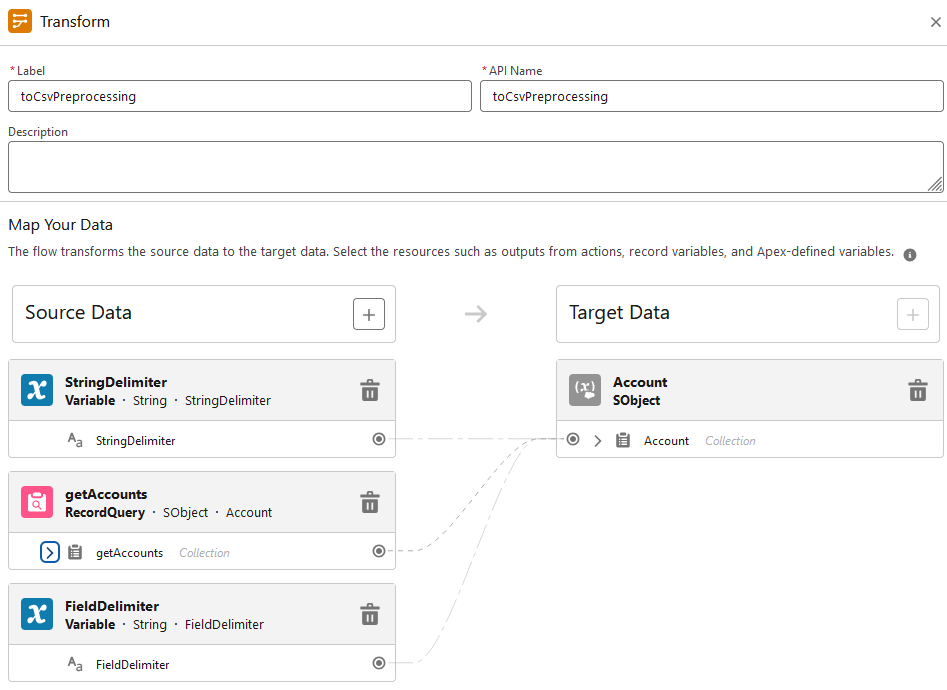
Task: Delete the Account target resource
Action: pyautogui.click(x=917, y=390)
